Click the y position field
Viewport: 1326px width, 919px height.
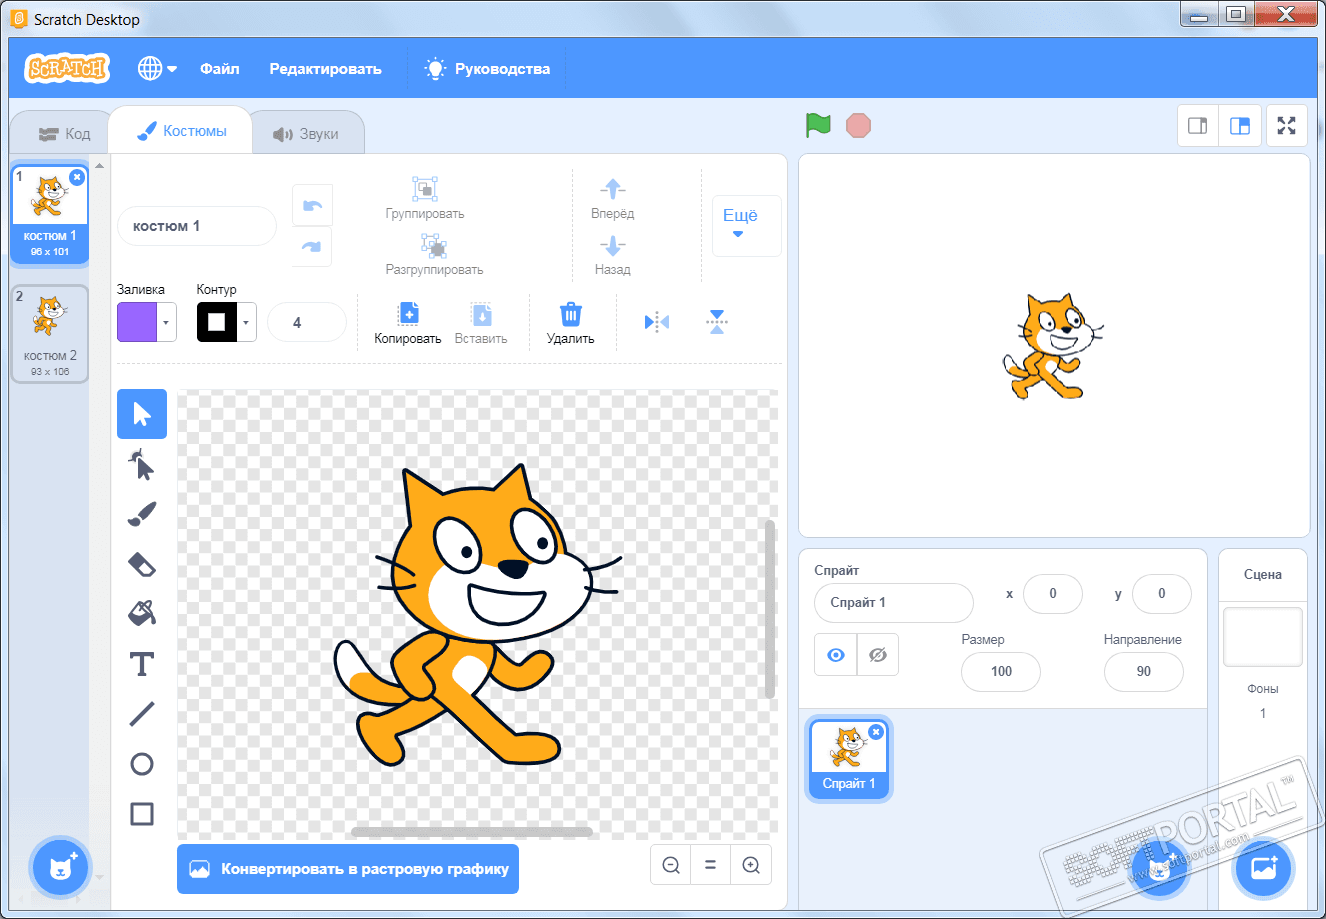pos(1162,594)
